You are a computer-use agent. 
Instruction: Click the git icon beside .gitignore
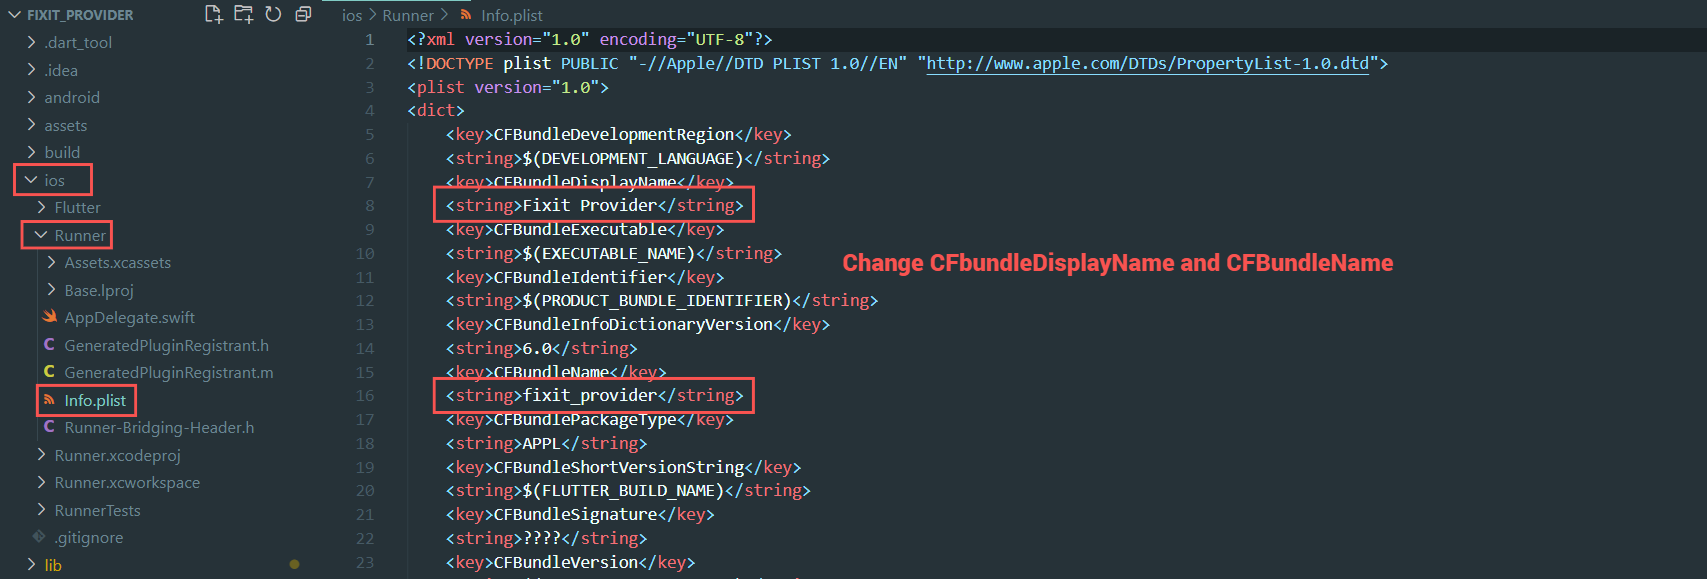[39, 537]
